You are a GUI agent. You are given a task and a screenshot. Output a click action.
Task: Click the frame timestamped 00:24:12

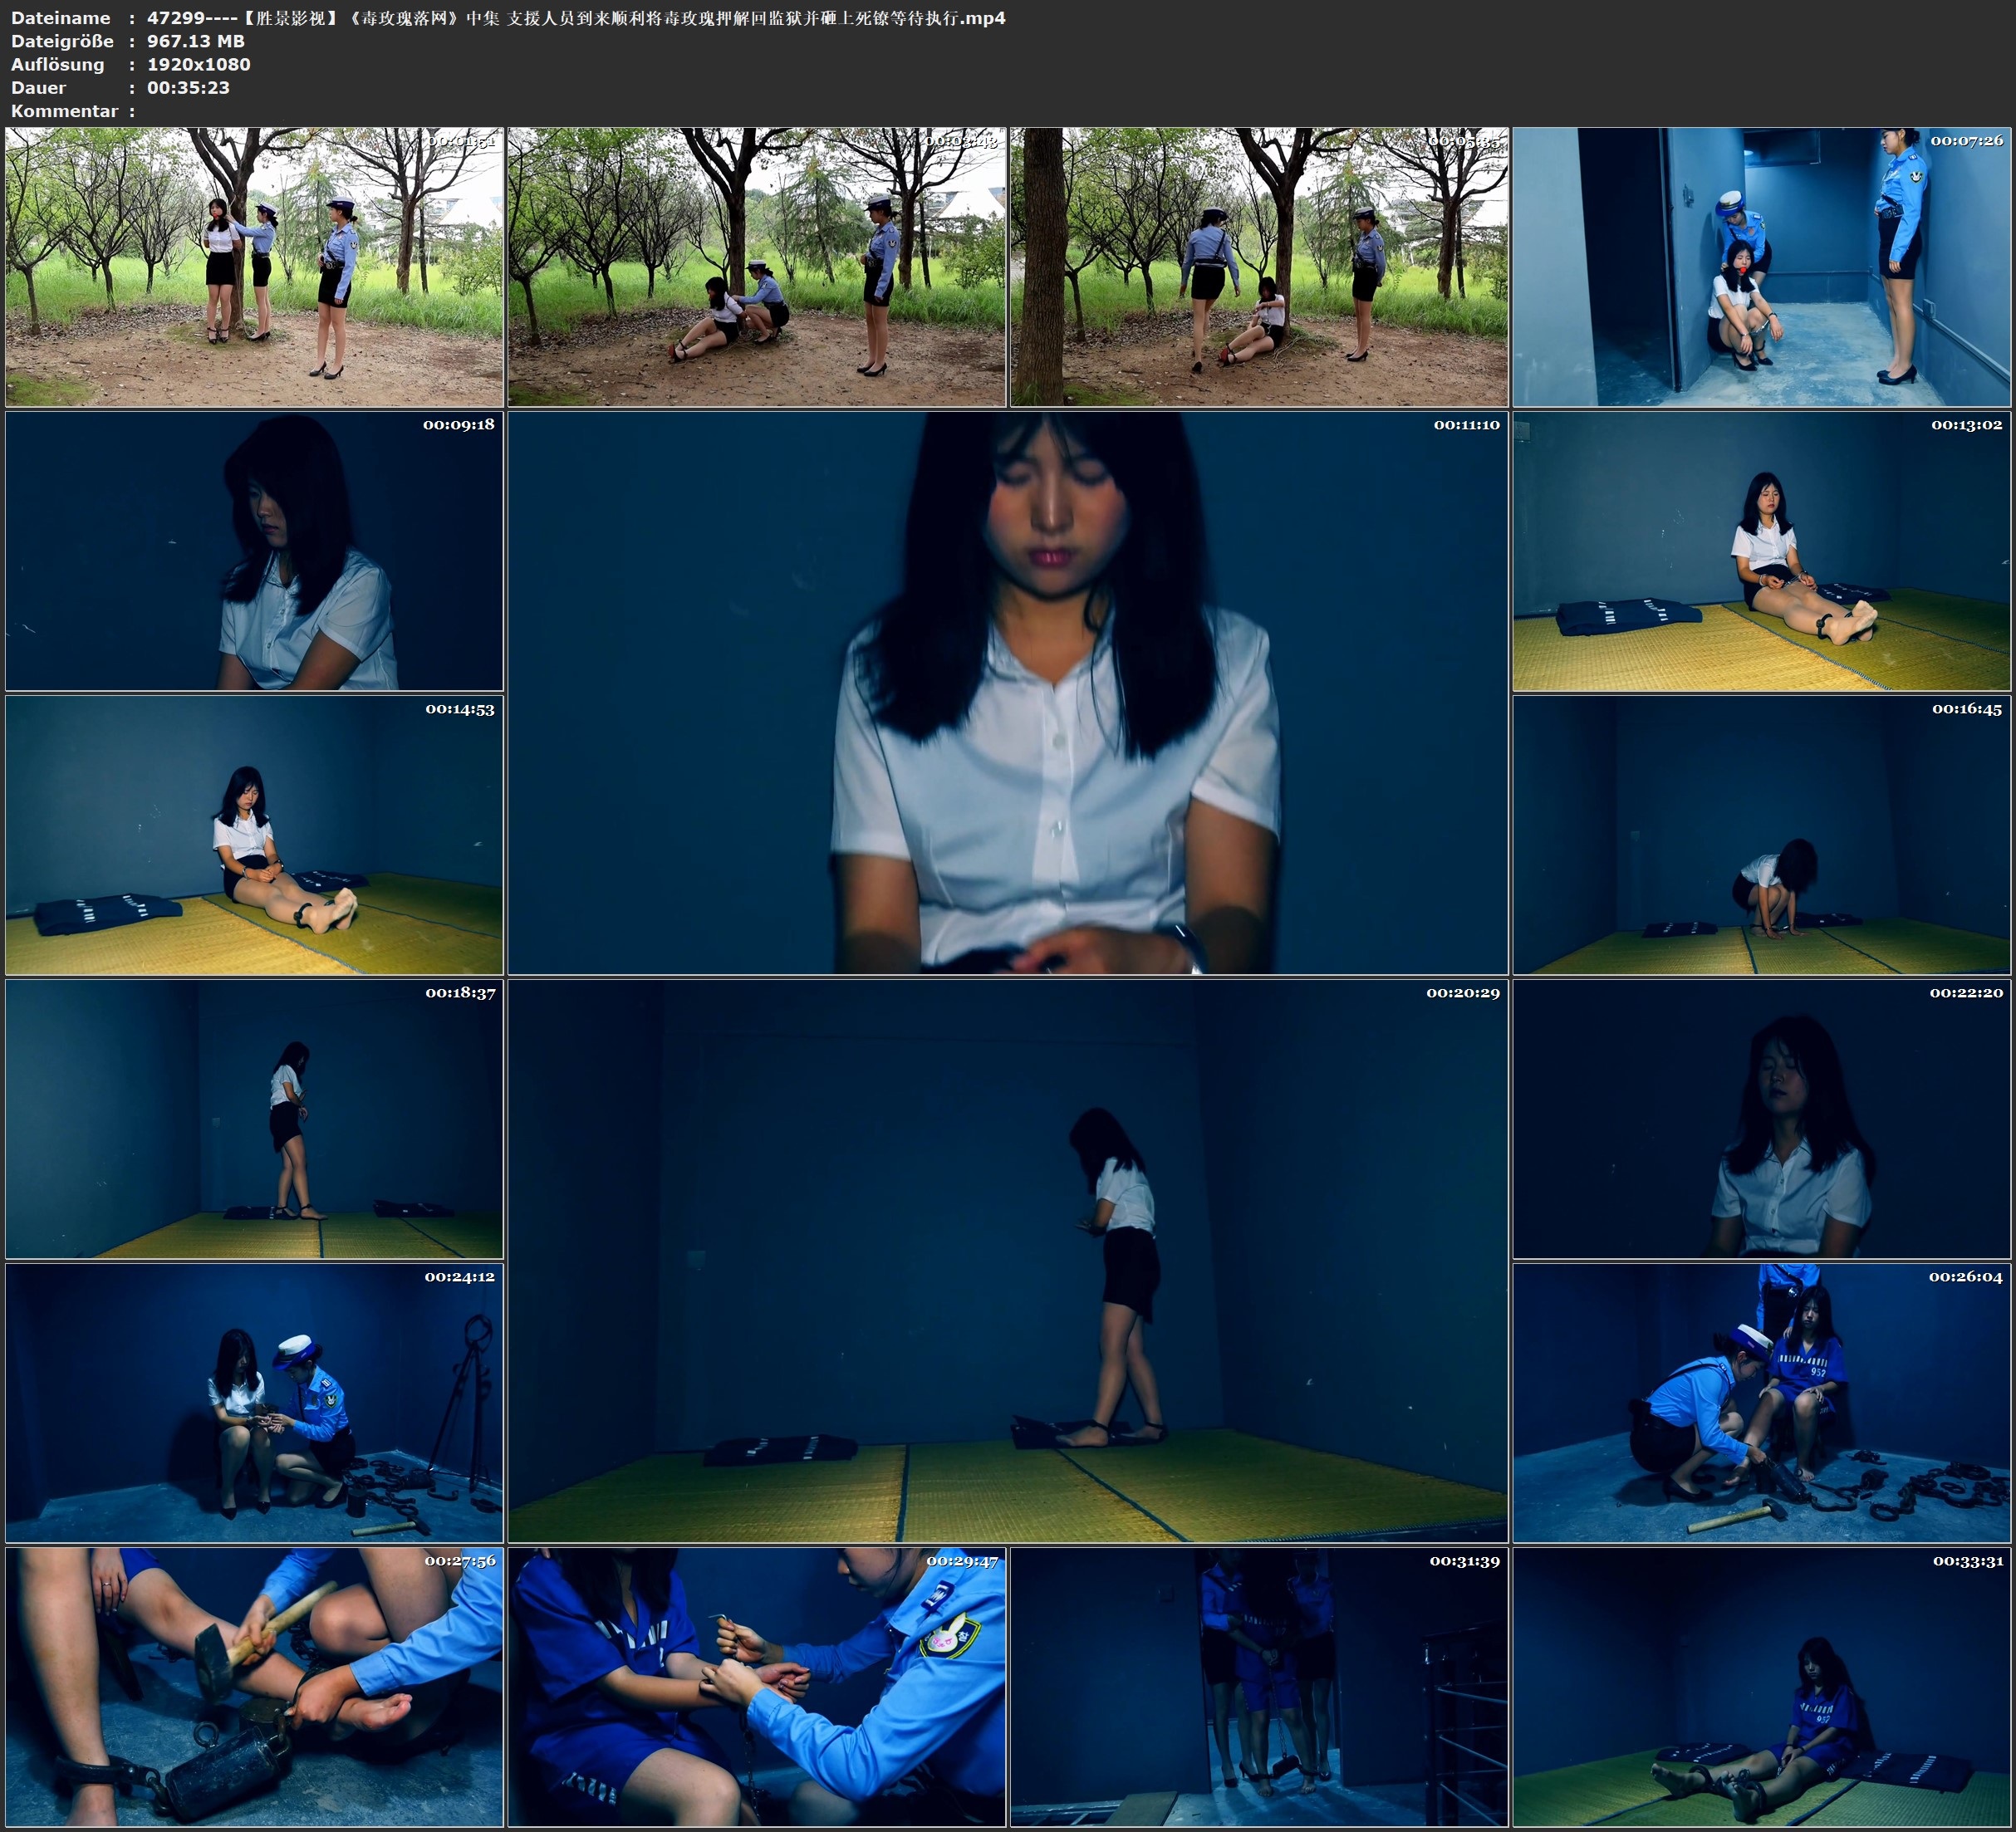click(254, 1403)
